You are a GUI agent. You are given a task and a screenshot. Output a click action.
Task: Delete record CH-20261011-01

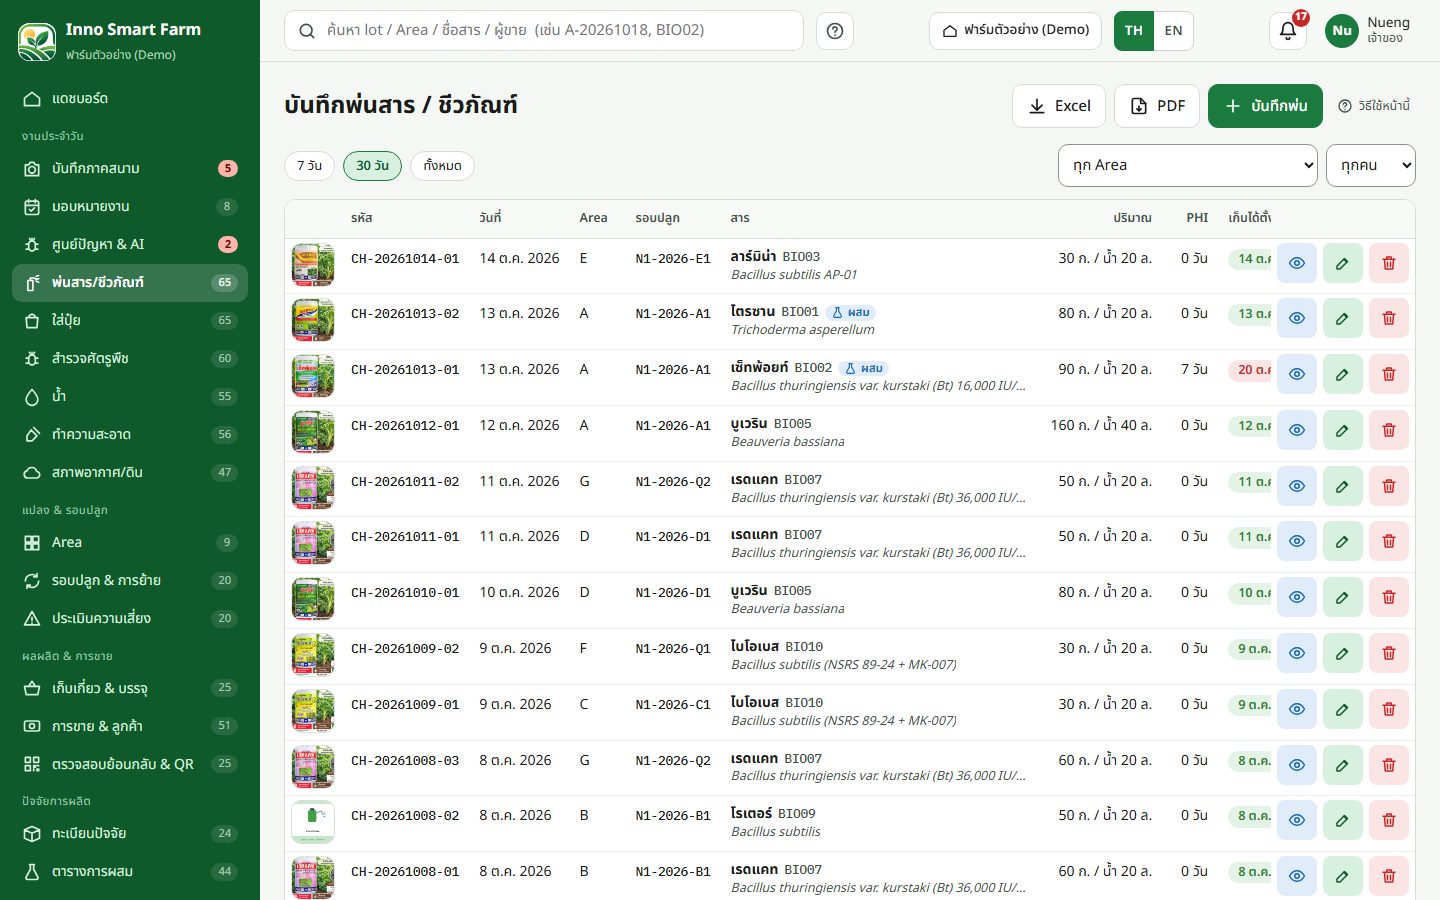(1389, 541)
